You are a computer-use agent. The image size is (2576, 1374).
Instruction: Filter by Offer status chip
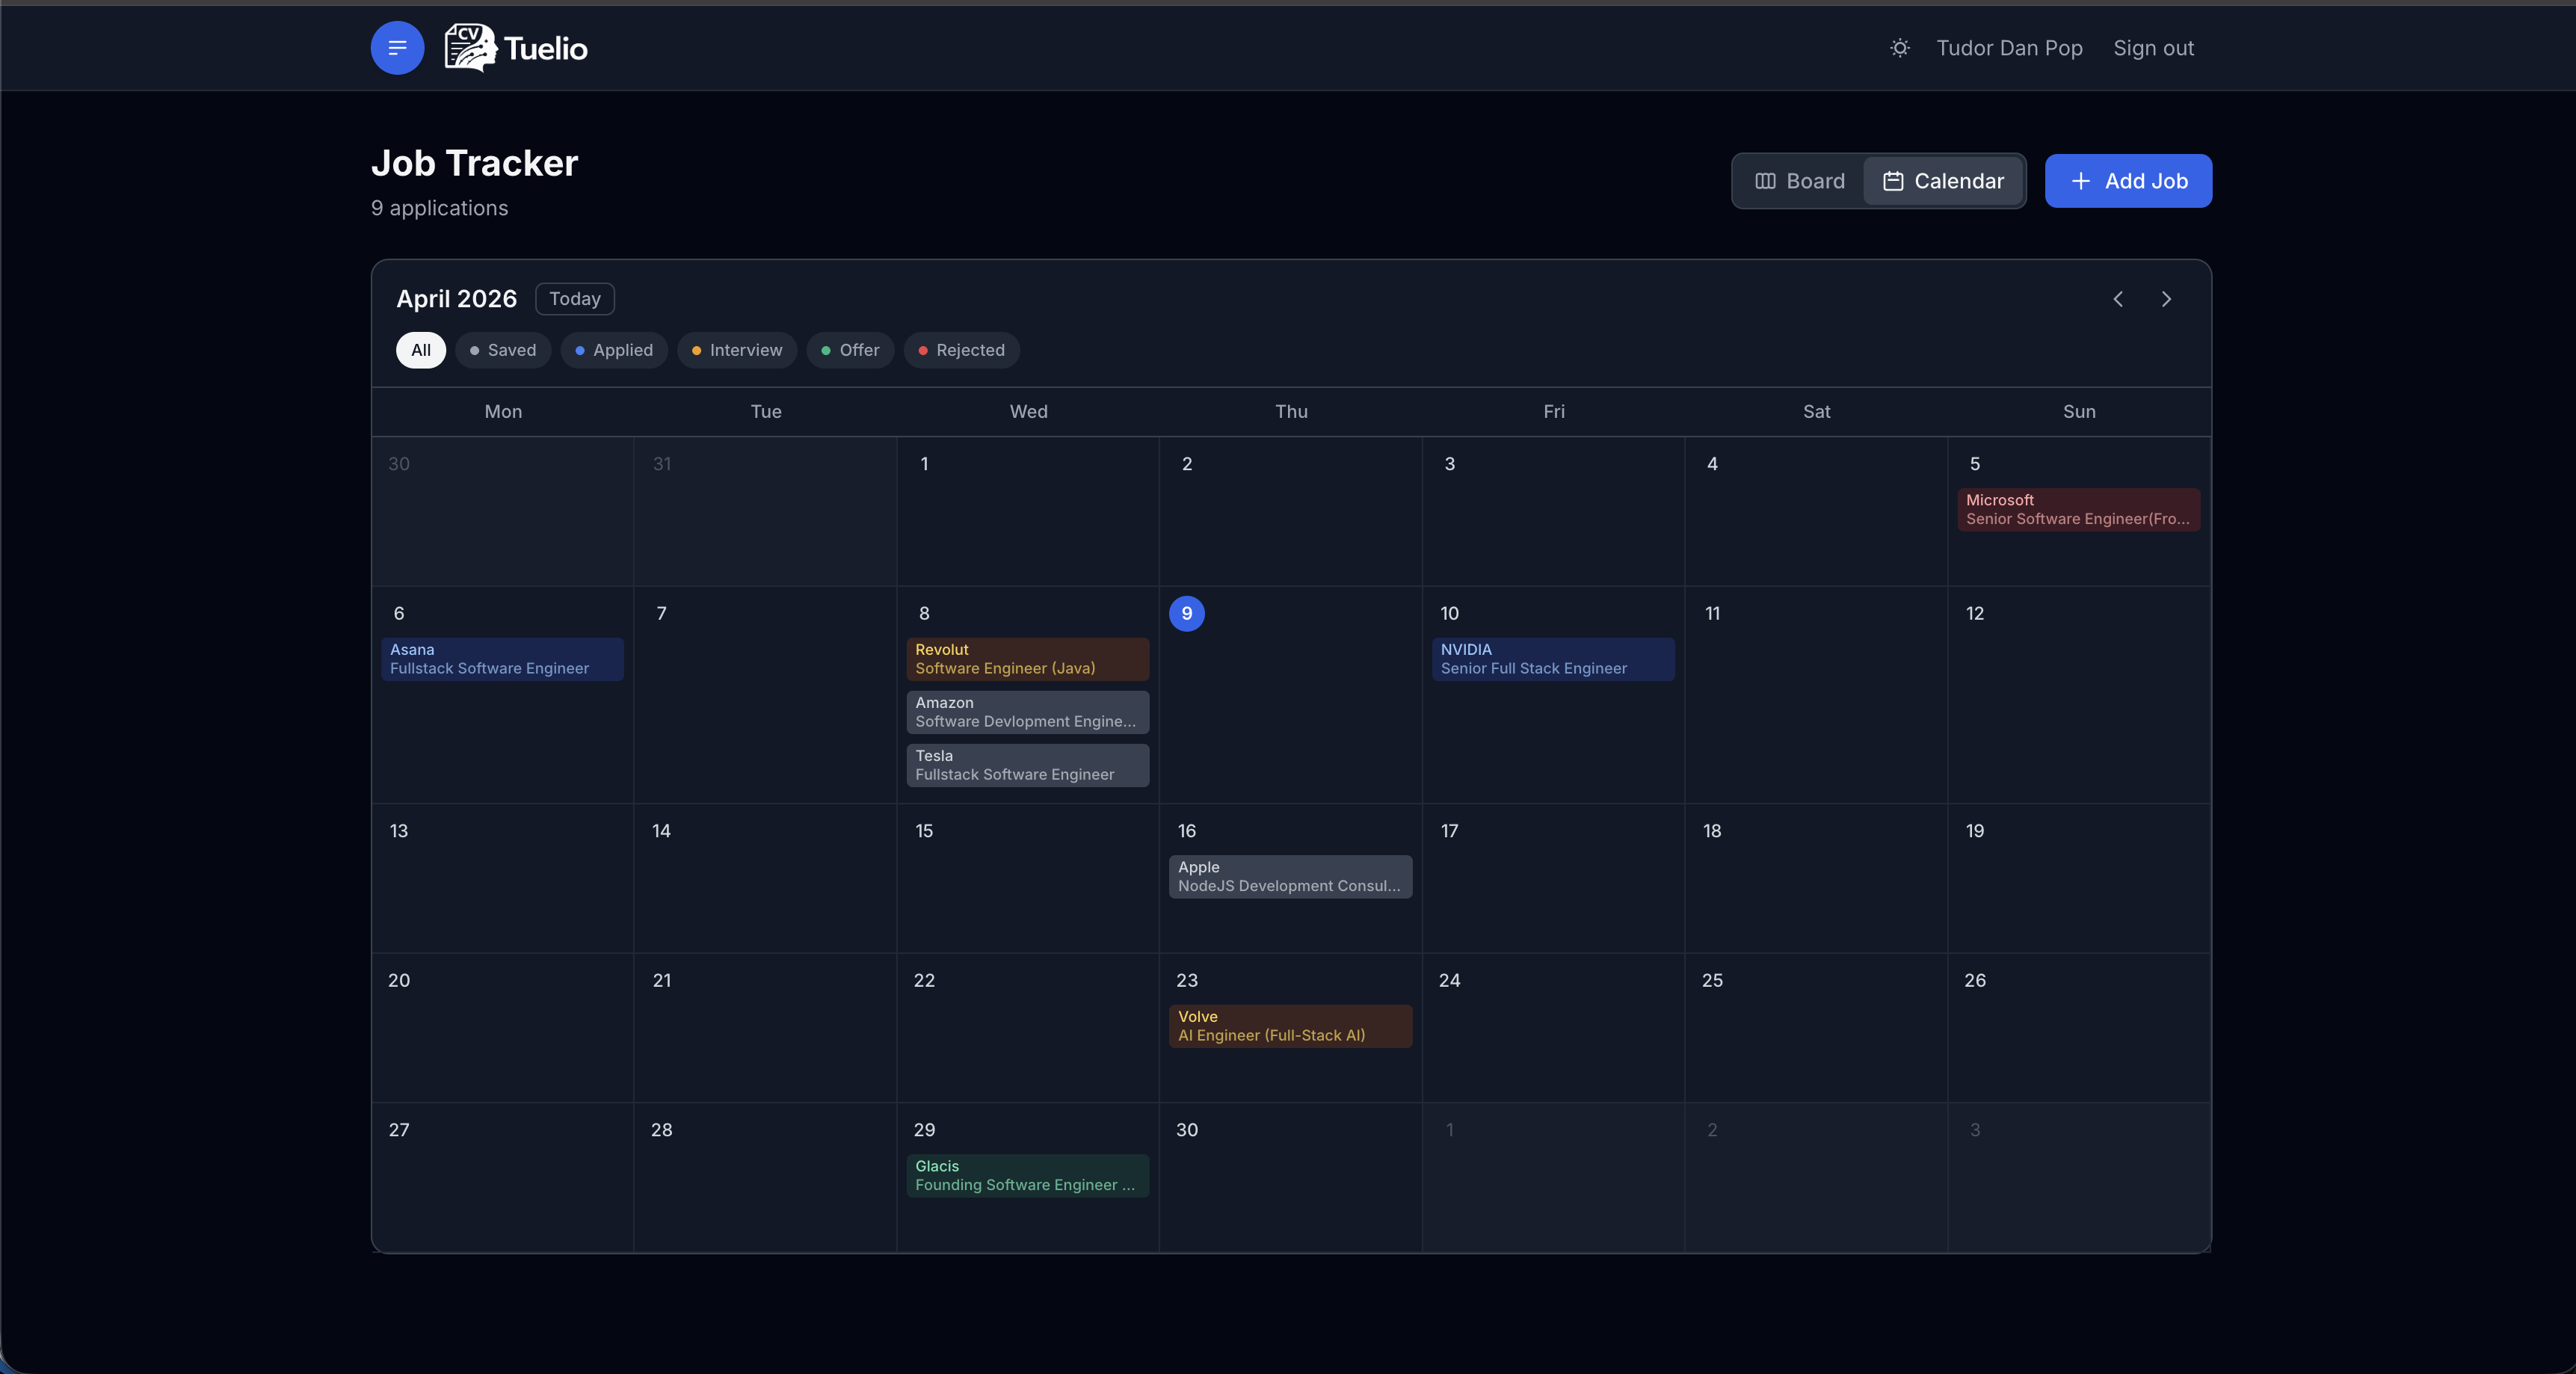coord(850,350)
